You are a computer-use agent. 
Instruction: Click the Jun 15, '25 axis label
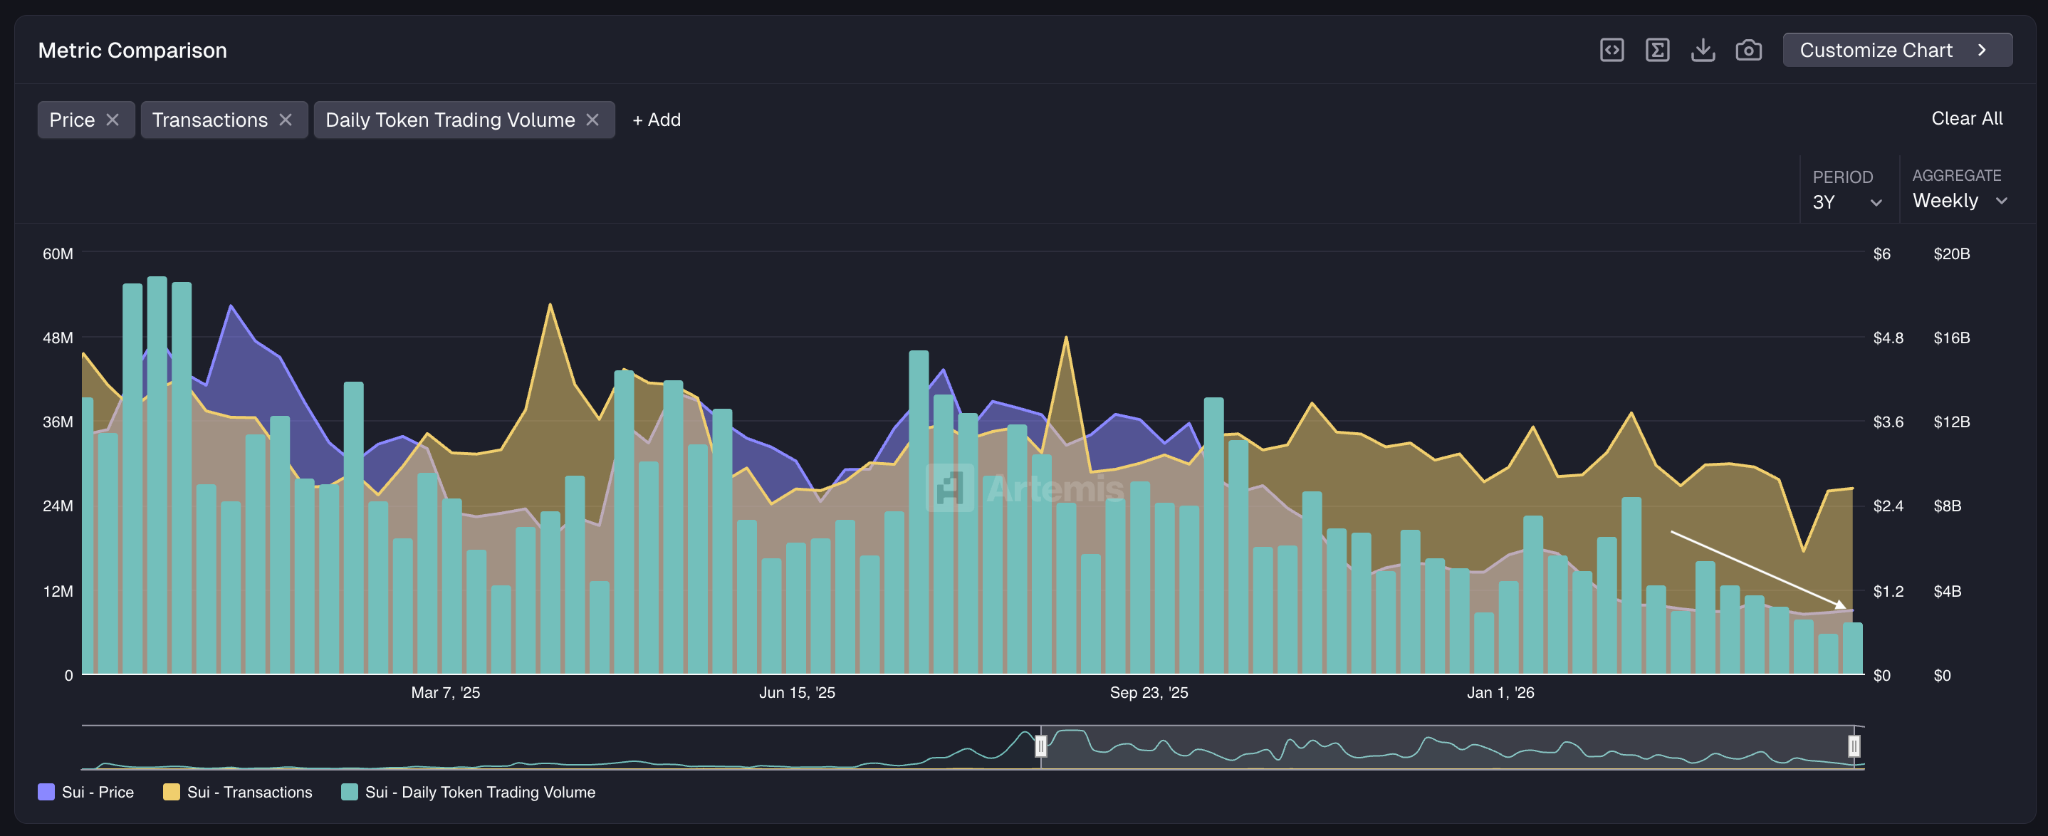[x=797, y=693]
